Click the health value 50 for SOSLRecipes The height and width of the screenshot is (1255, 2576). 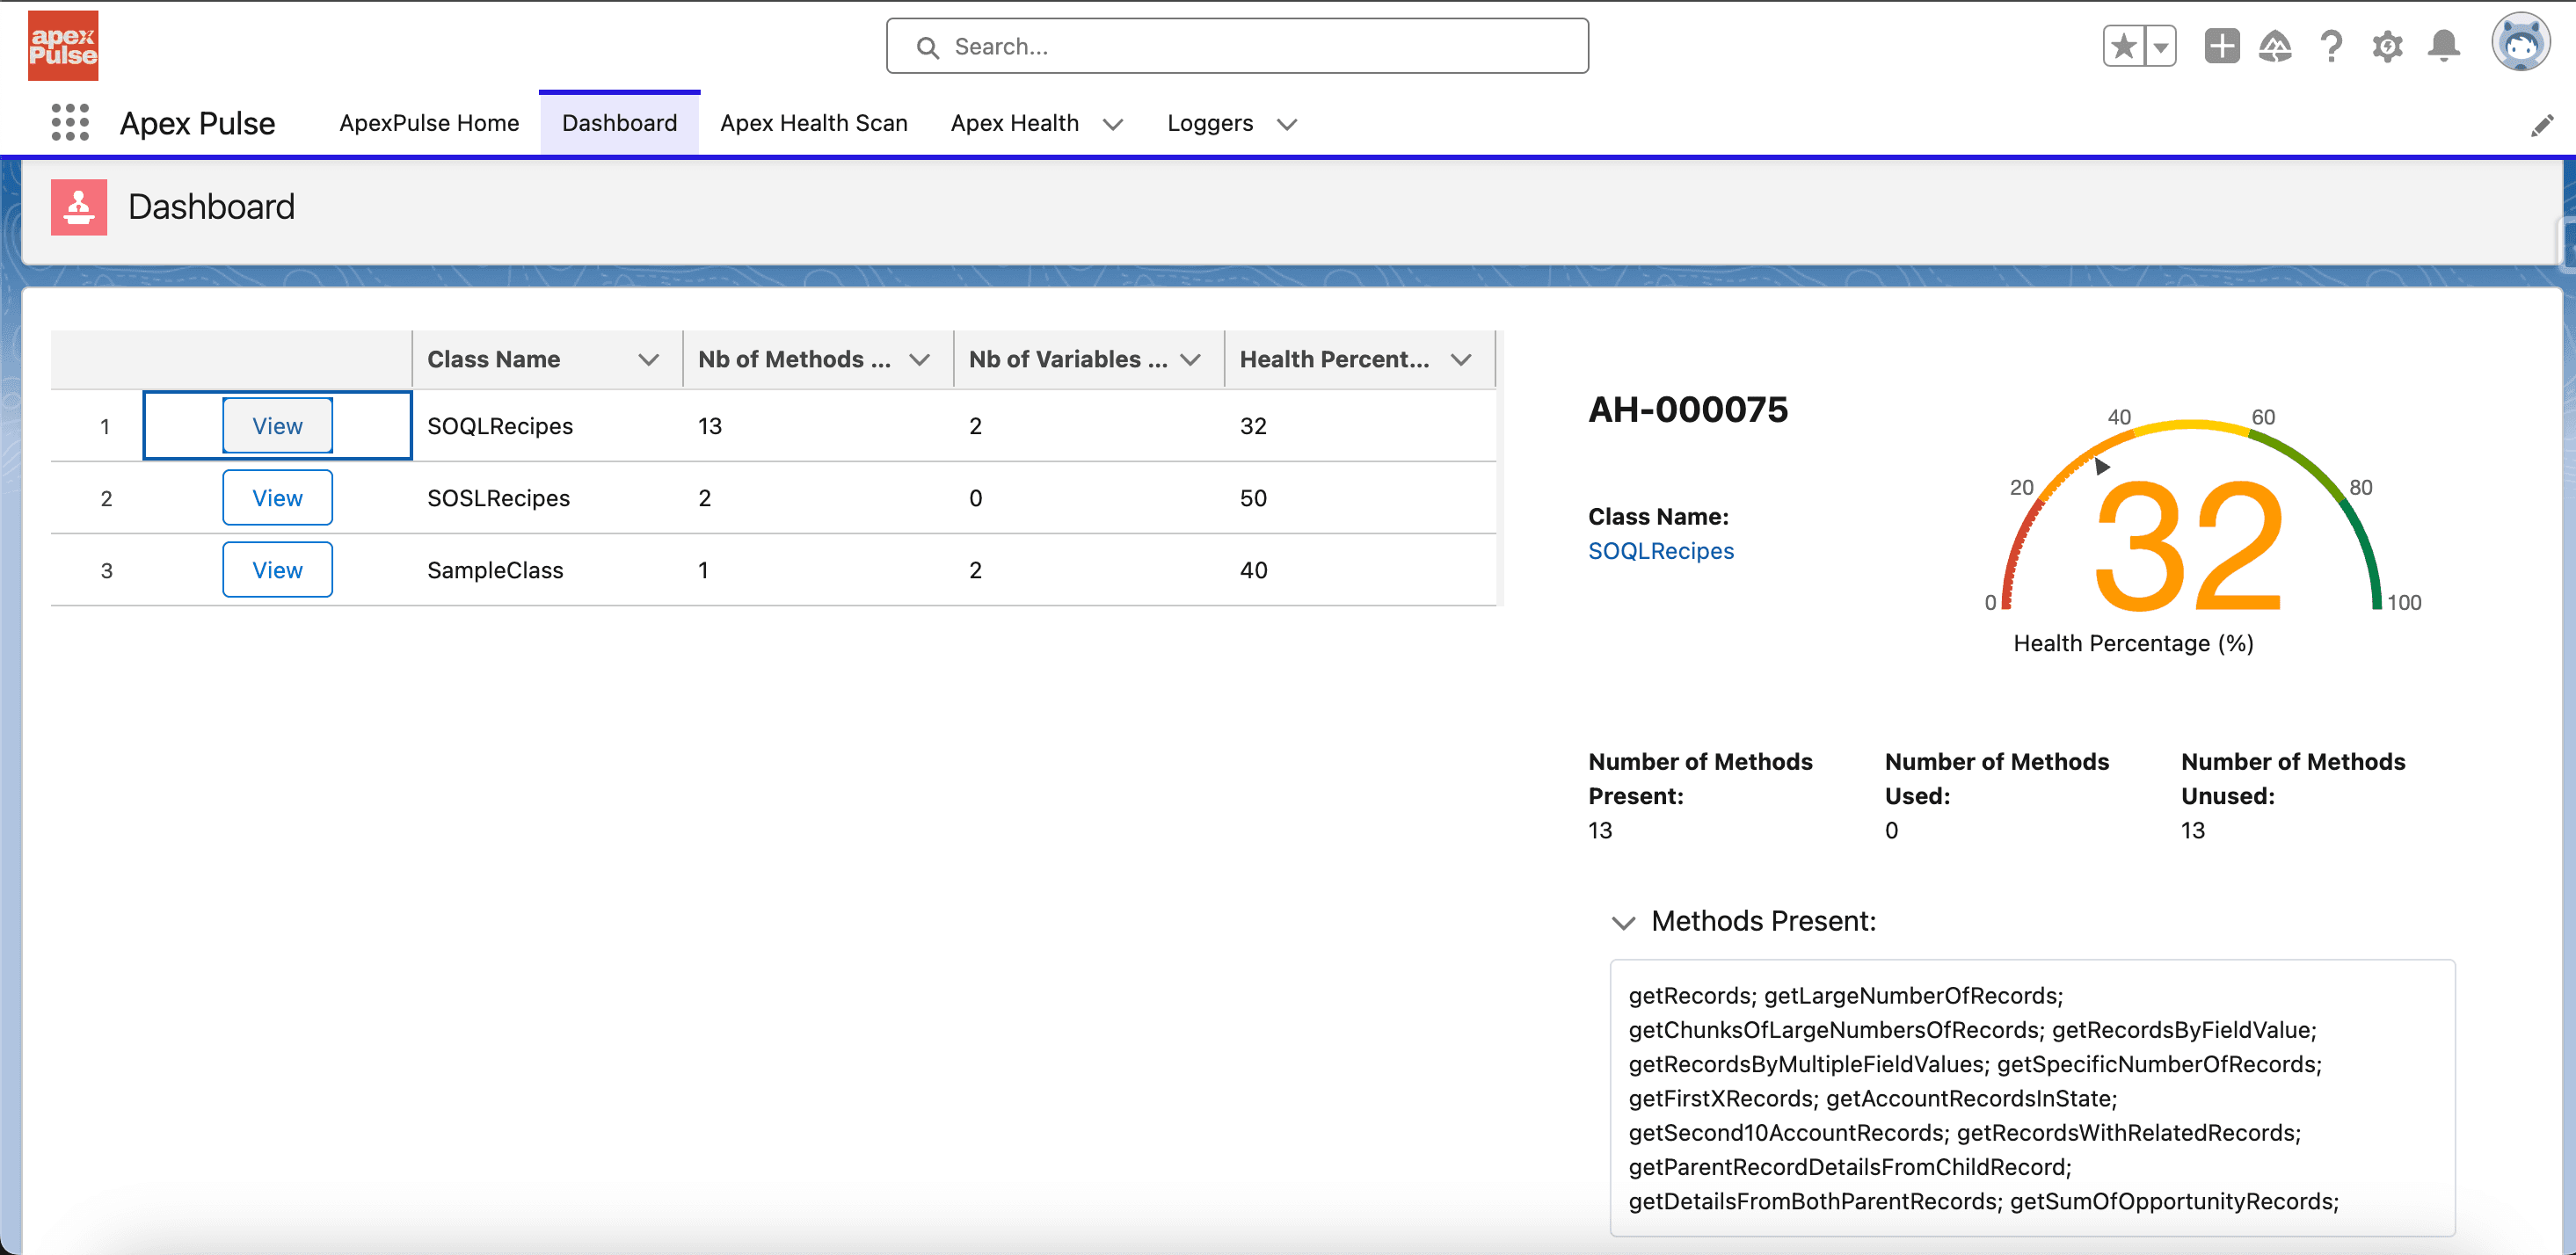tap(1253, 498)
